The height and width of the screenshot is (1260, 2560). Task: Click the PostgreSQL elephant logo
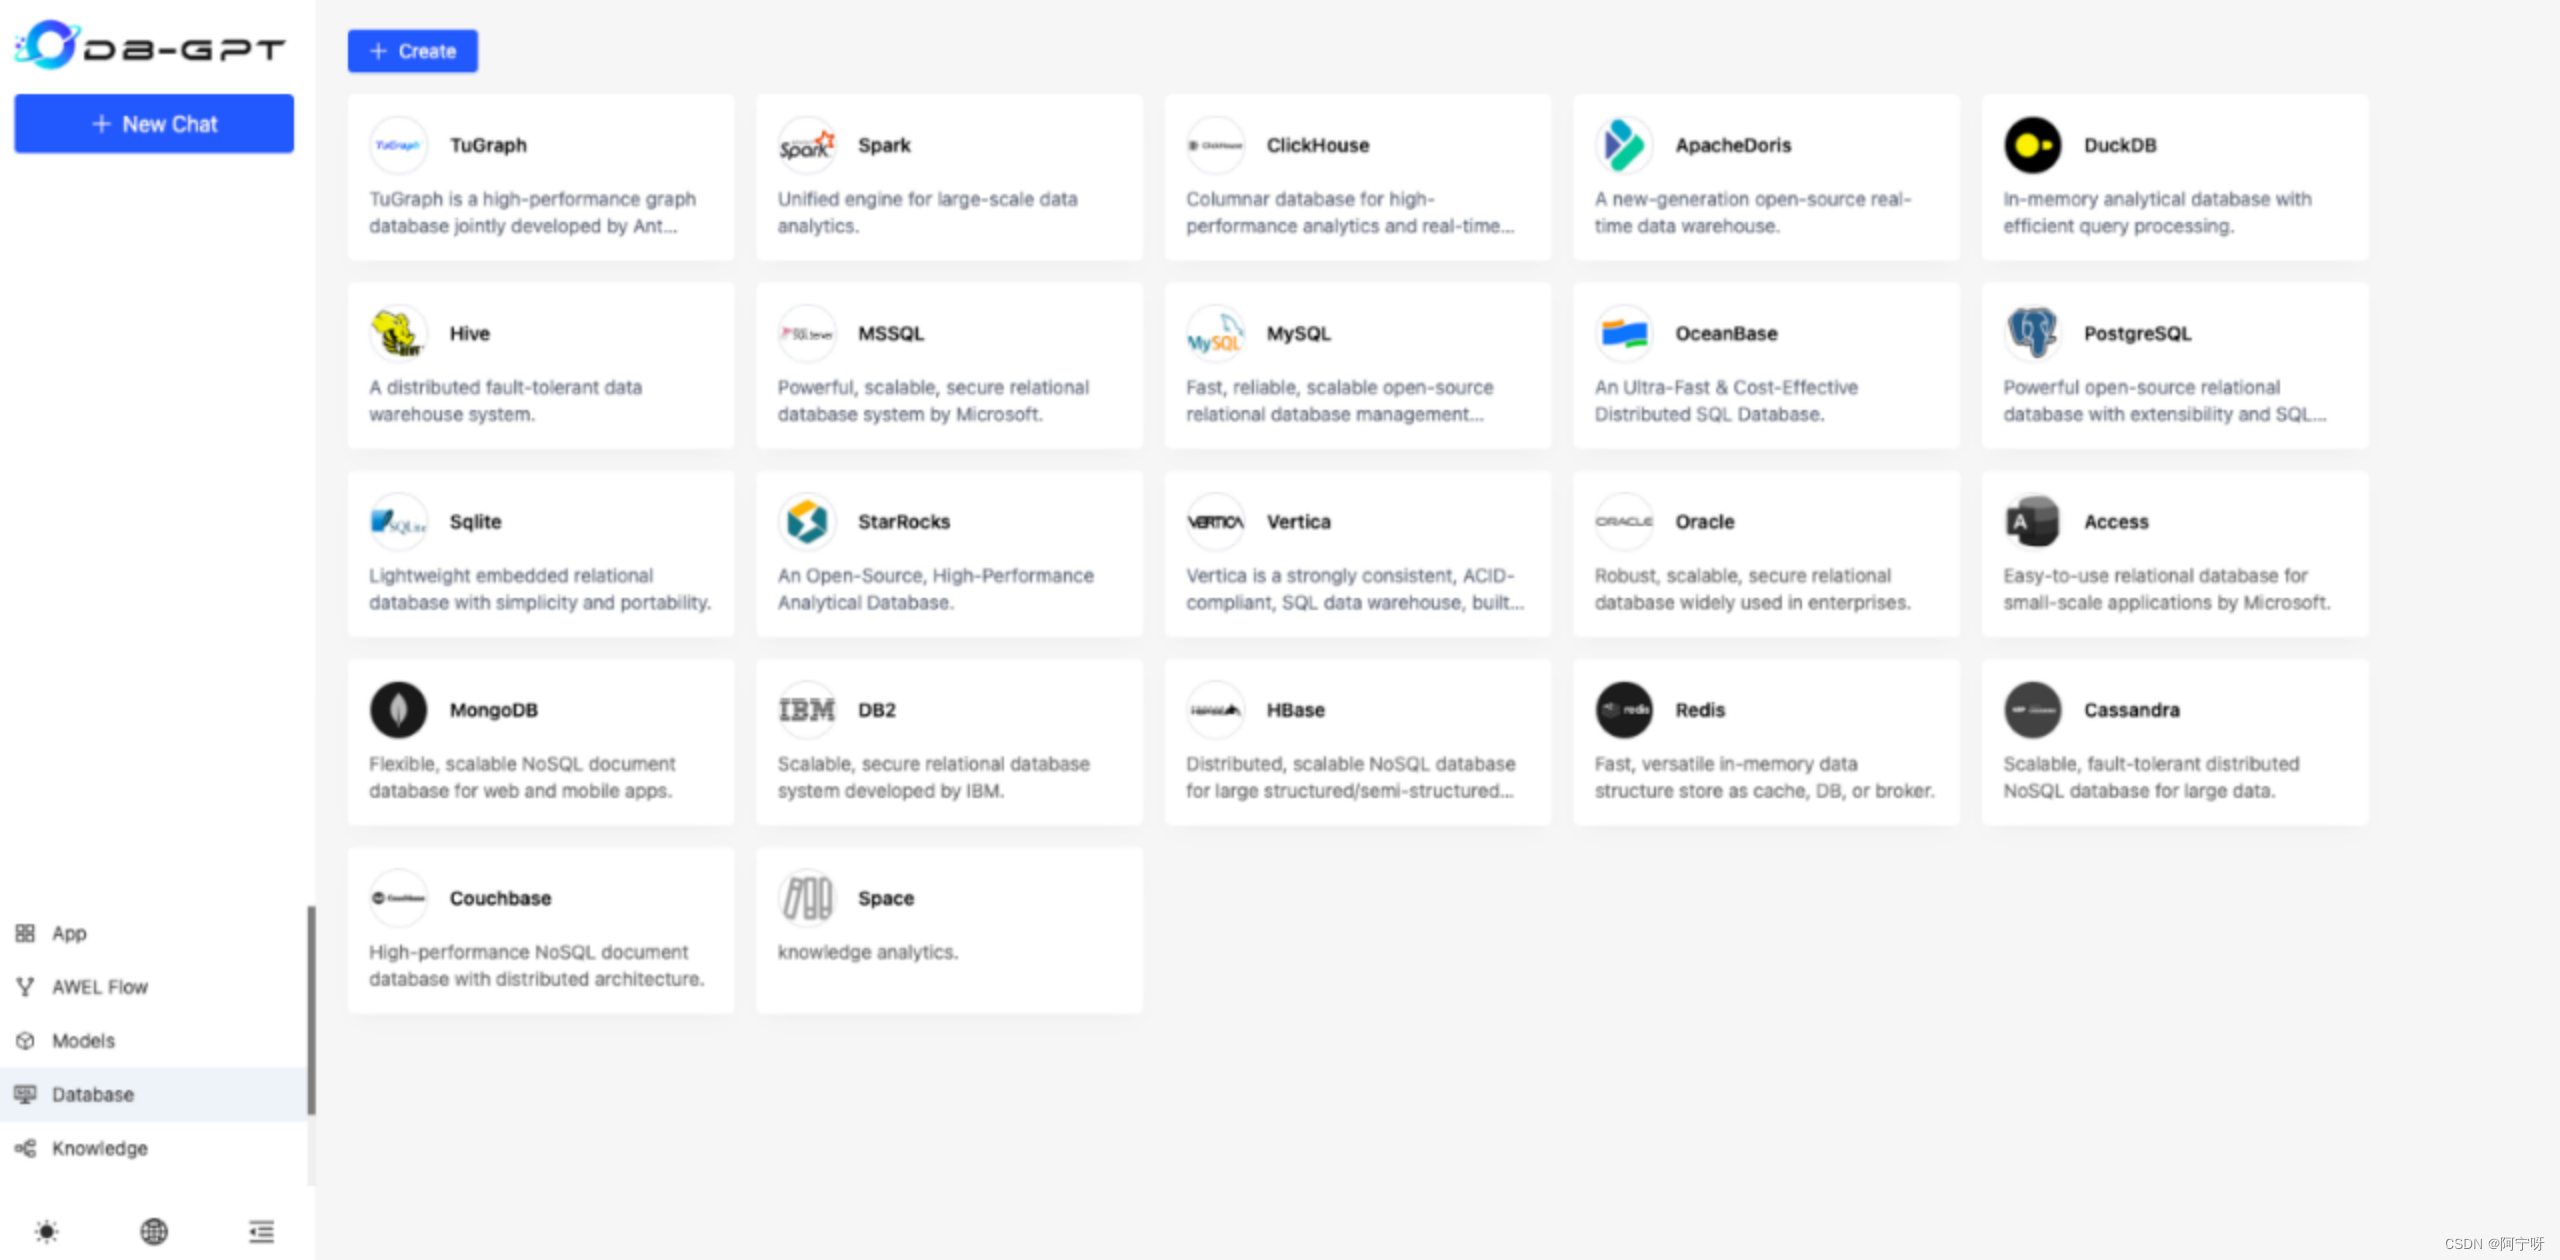2032,333
